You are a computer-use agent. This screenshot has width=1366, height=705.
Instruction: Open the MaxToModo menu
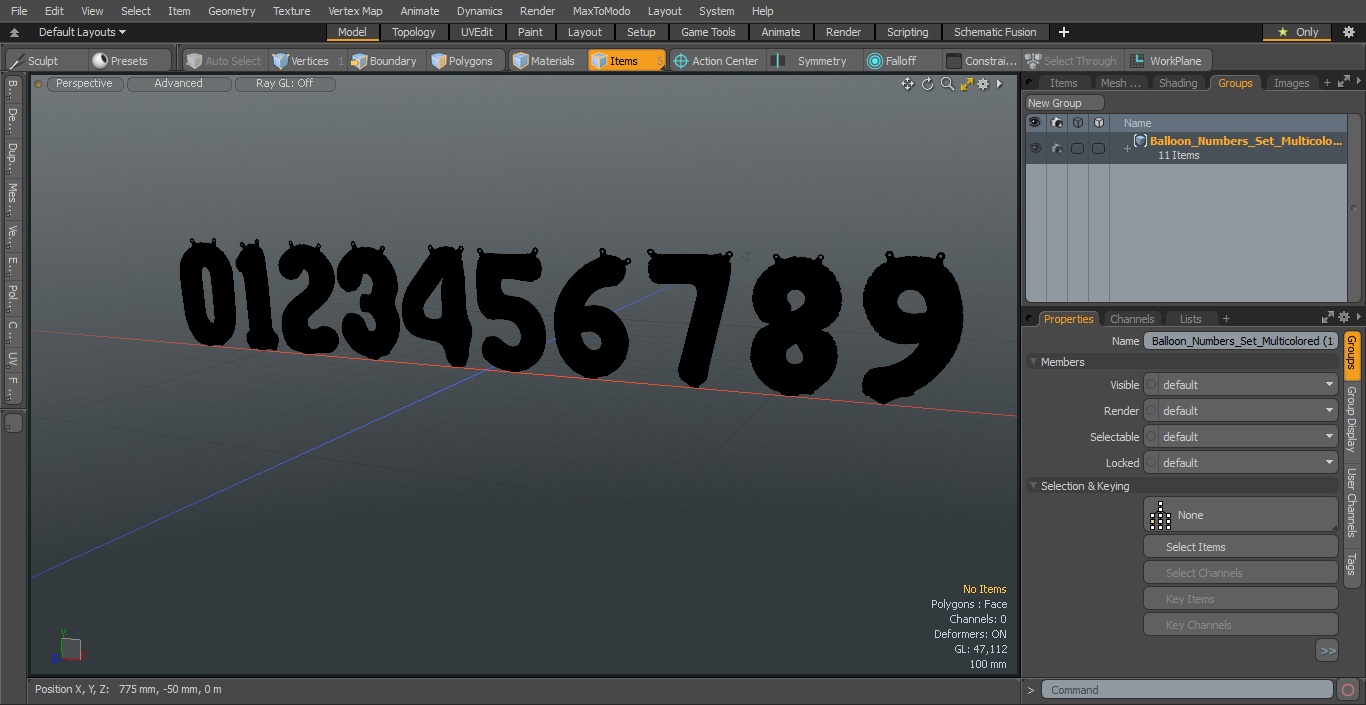(601, 11)
